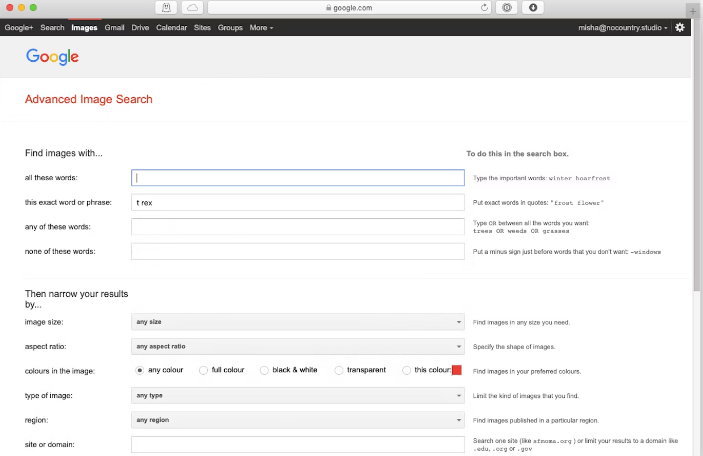Click the 'Find images with...' heading

(64, 153)
